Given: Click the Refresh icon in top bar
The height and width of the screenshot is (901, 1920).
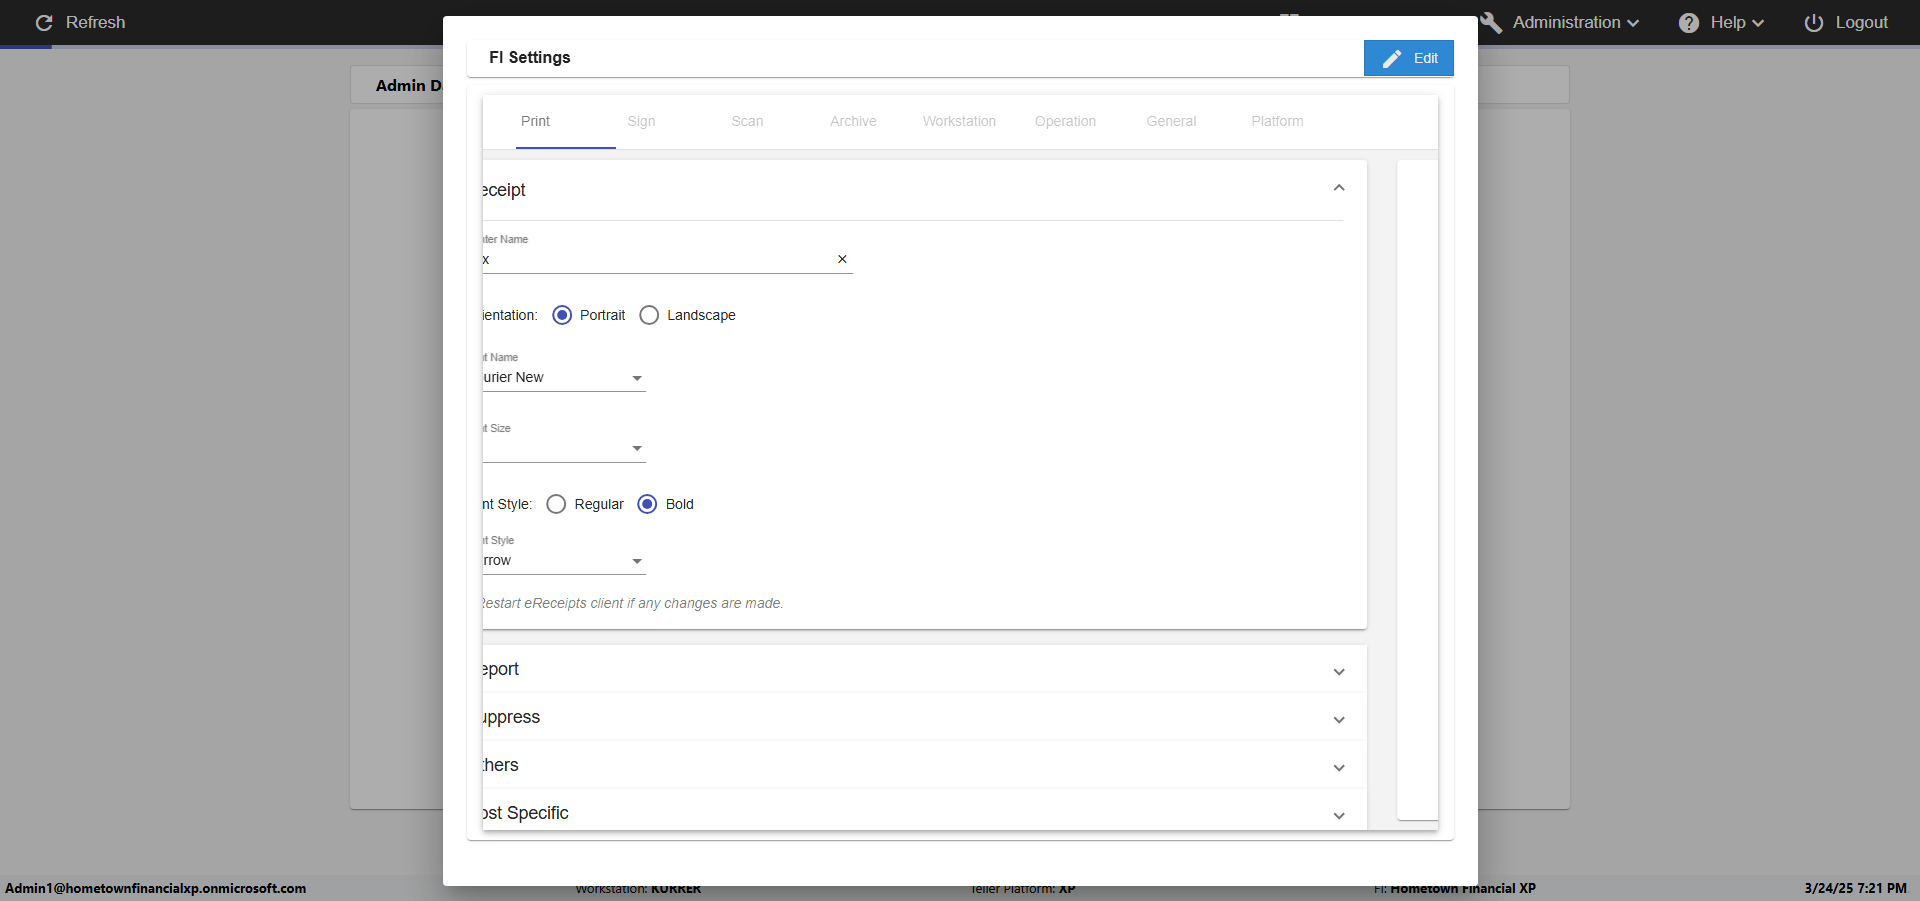Looking at the screenshot, I should click(44, 23).
